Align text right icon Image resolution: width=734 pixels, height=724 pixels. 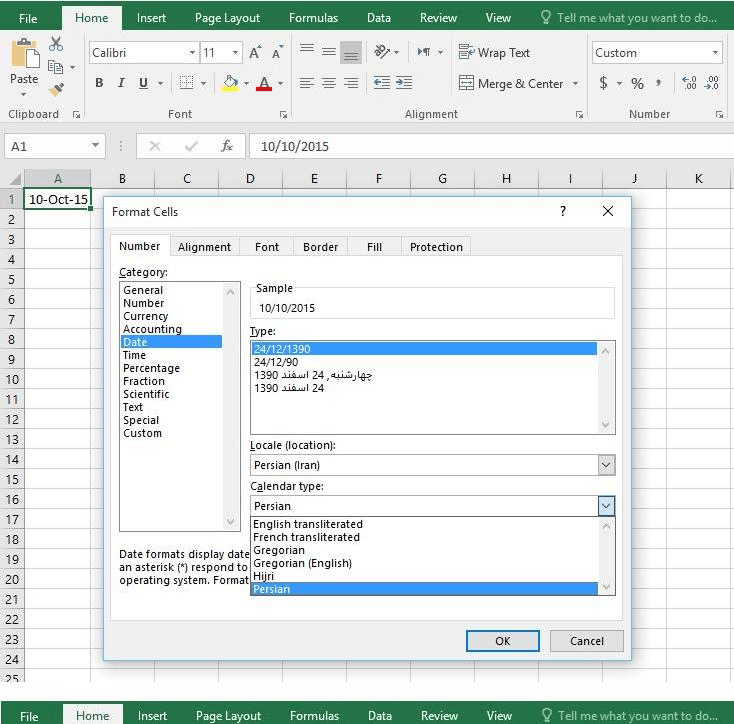351,83
